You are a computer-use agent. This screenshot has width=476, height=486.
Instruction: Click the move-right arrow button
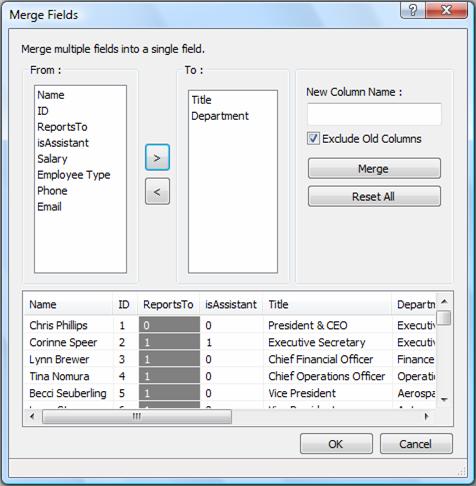[x=157, y=157]
